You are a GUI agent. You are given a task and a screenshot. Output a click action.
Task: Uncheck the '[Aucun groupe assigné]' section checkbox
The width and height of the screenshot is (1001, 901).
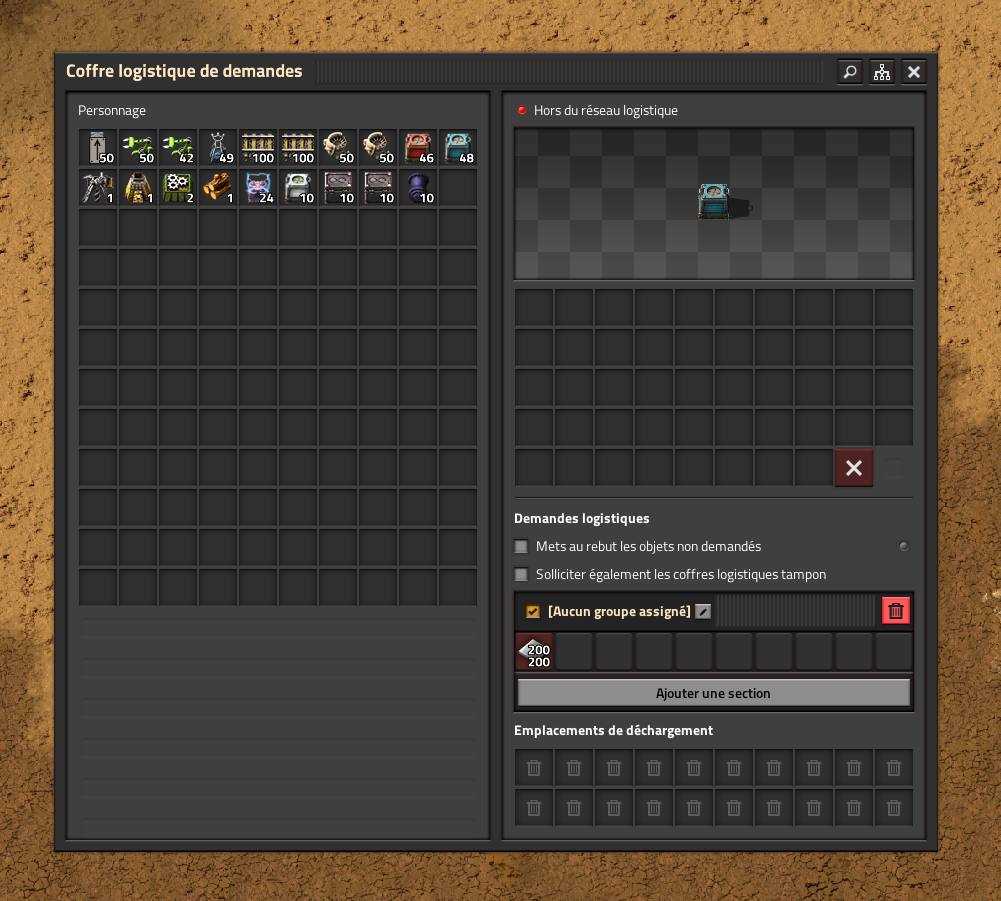[533, 611]
